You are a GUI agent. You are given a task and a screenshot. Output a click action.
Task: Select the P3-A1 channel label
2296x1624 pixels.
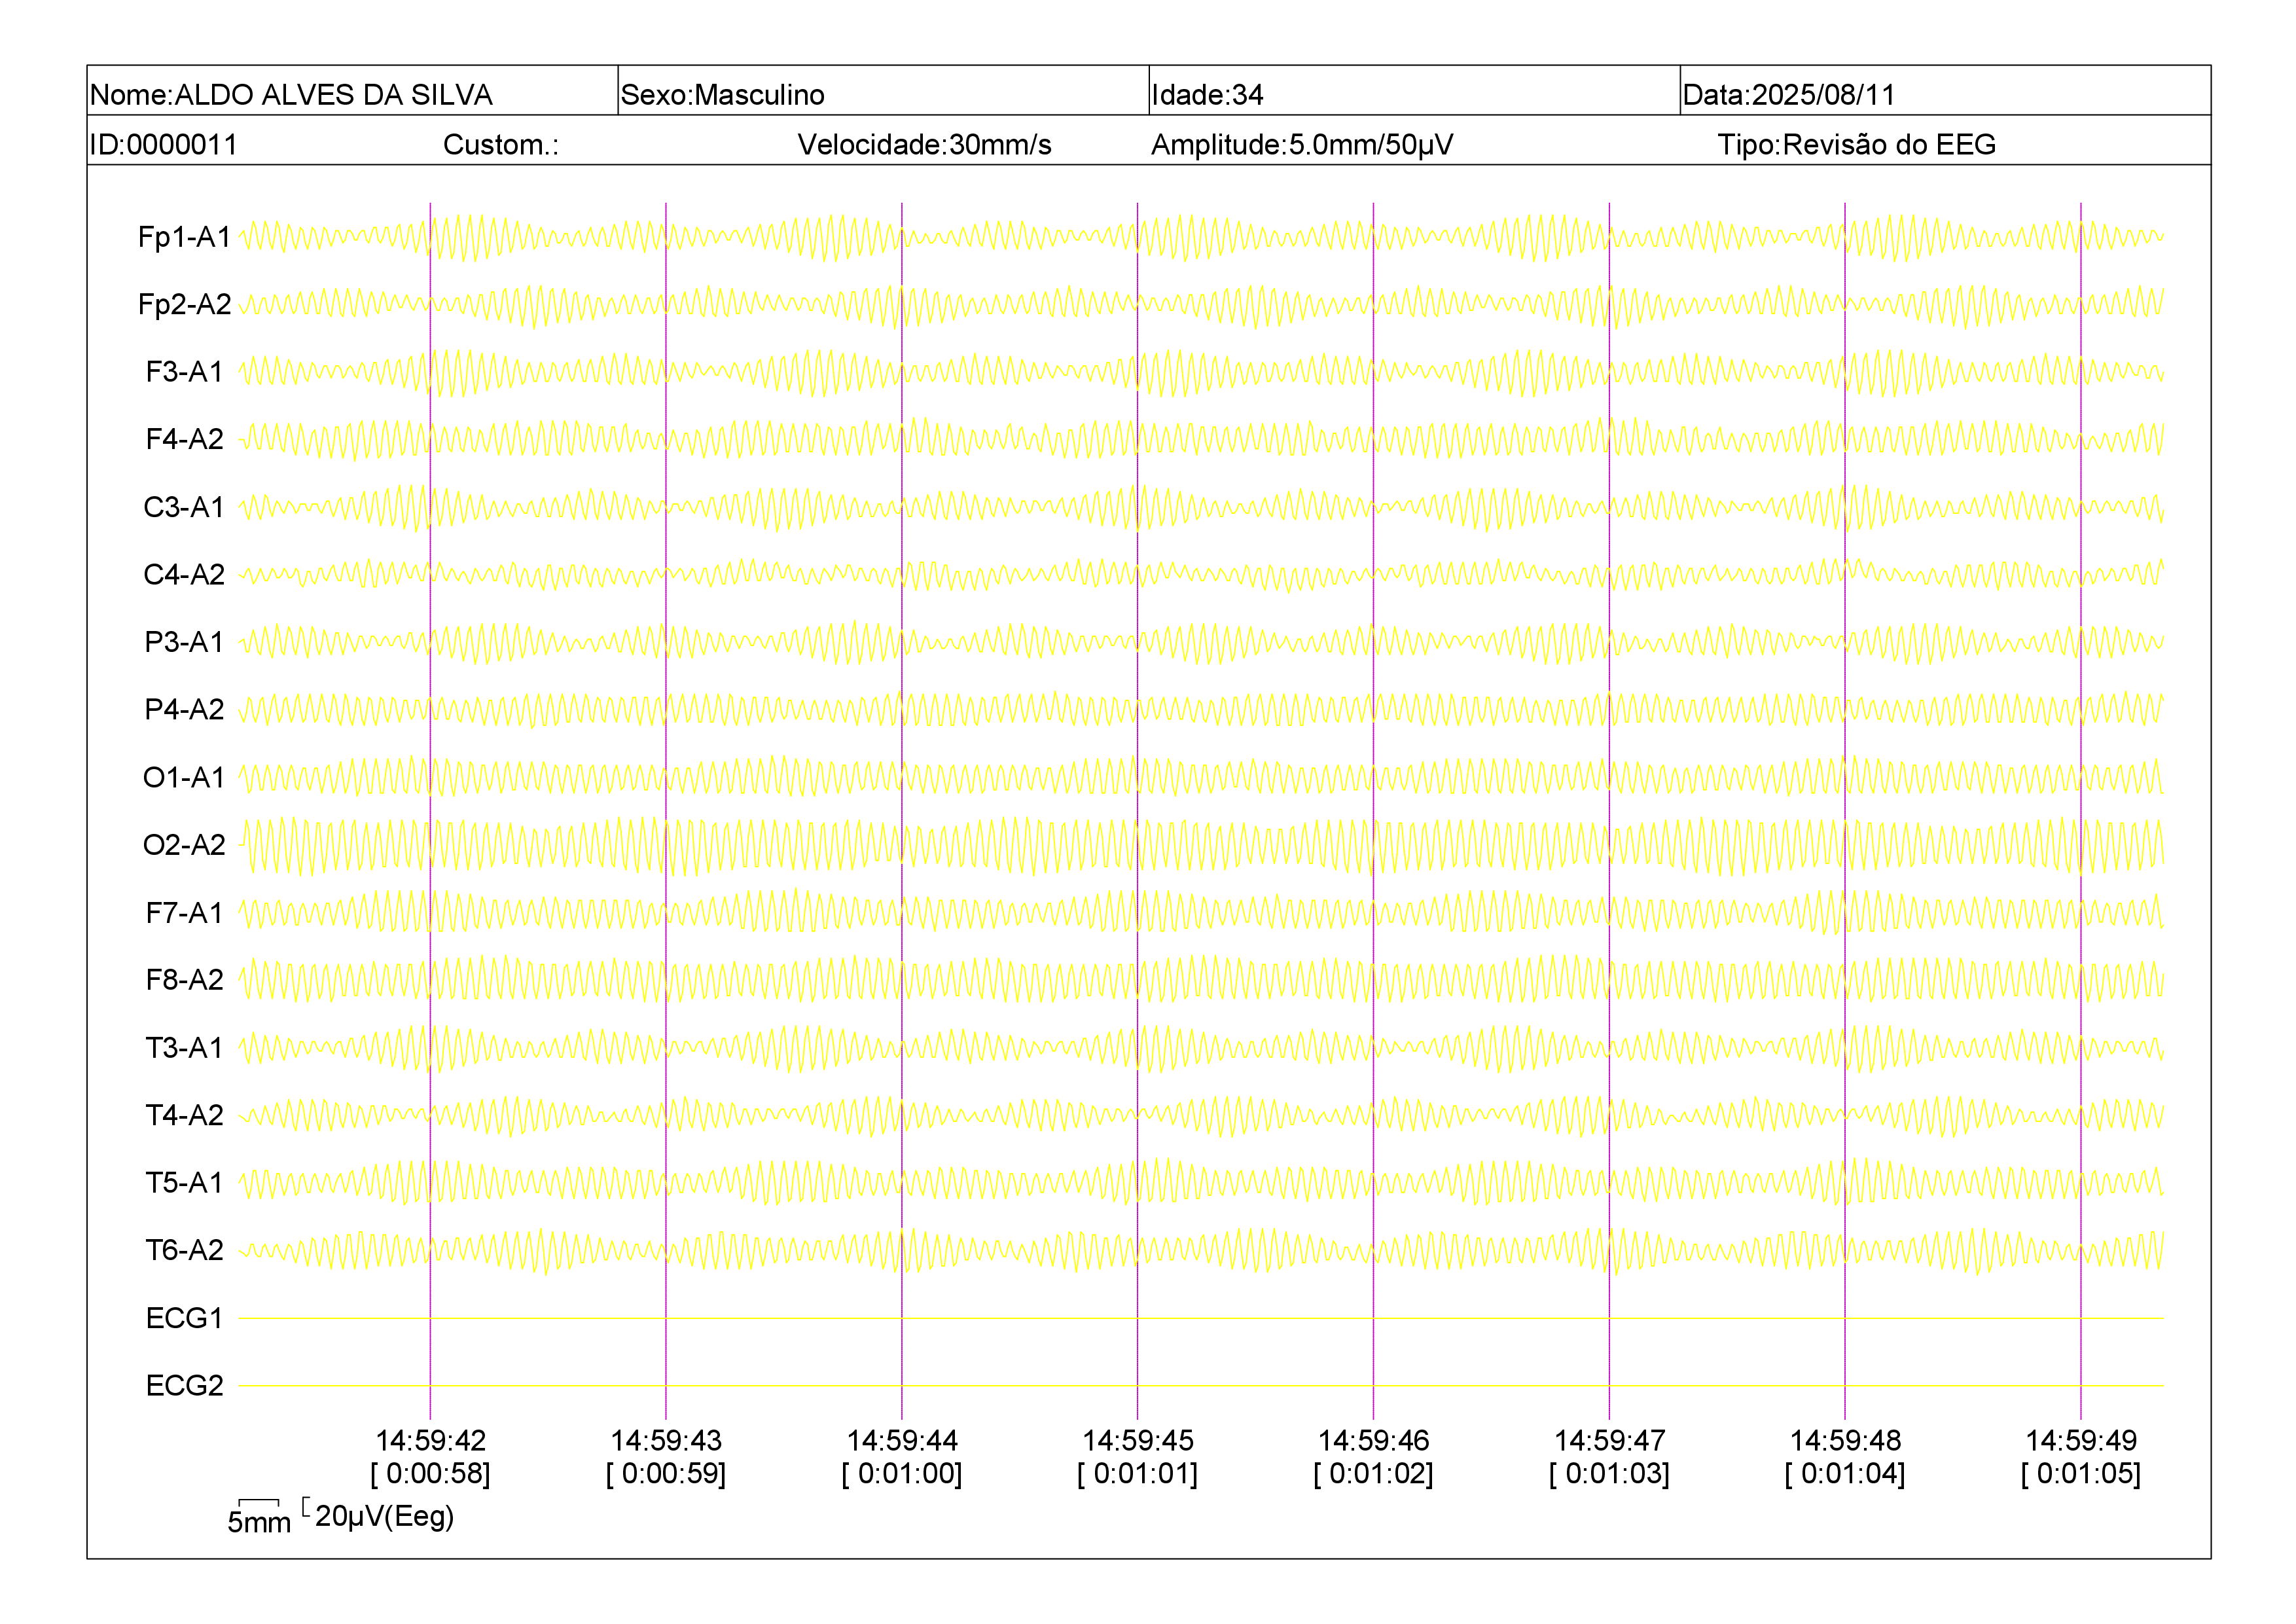pyautogui.click(x=184, y=642)
